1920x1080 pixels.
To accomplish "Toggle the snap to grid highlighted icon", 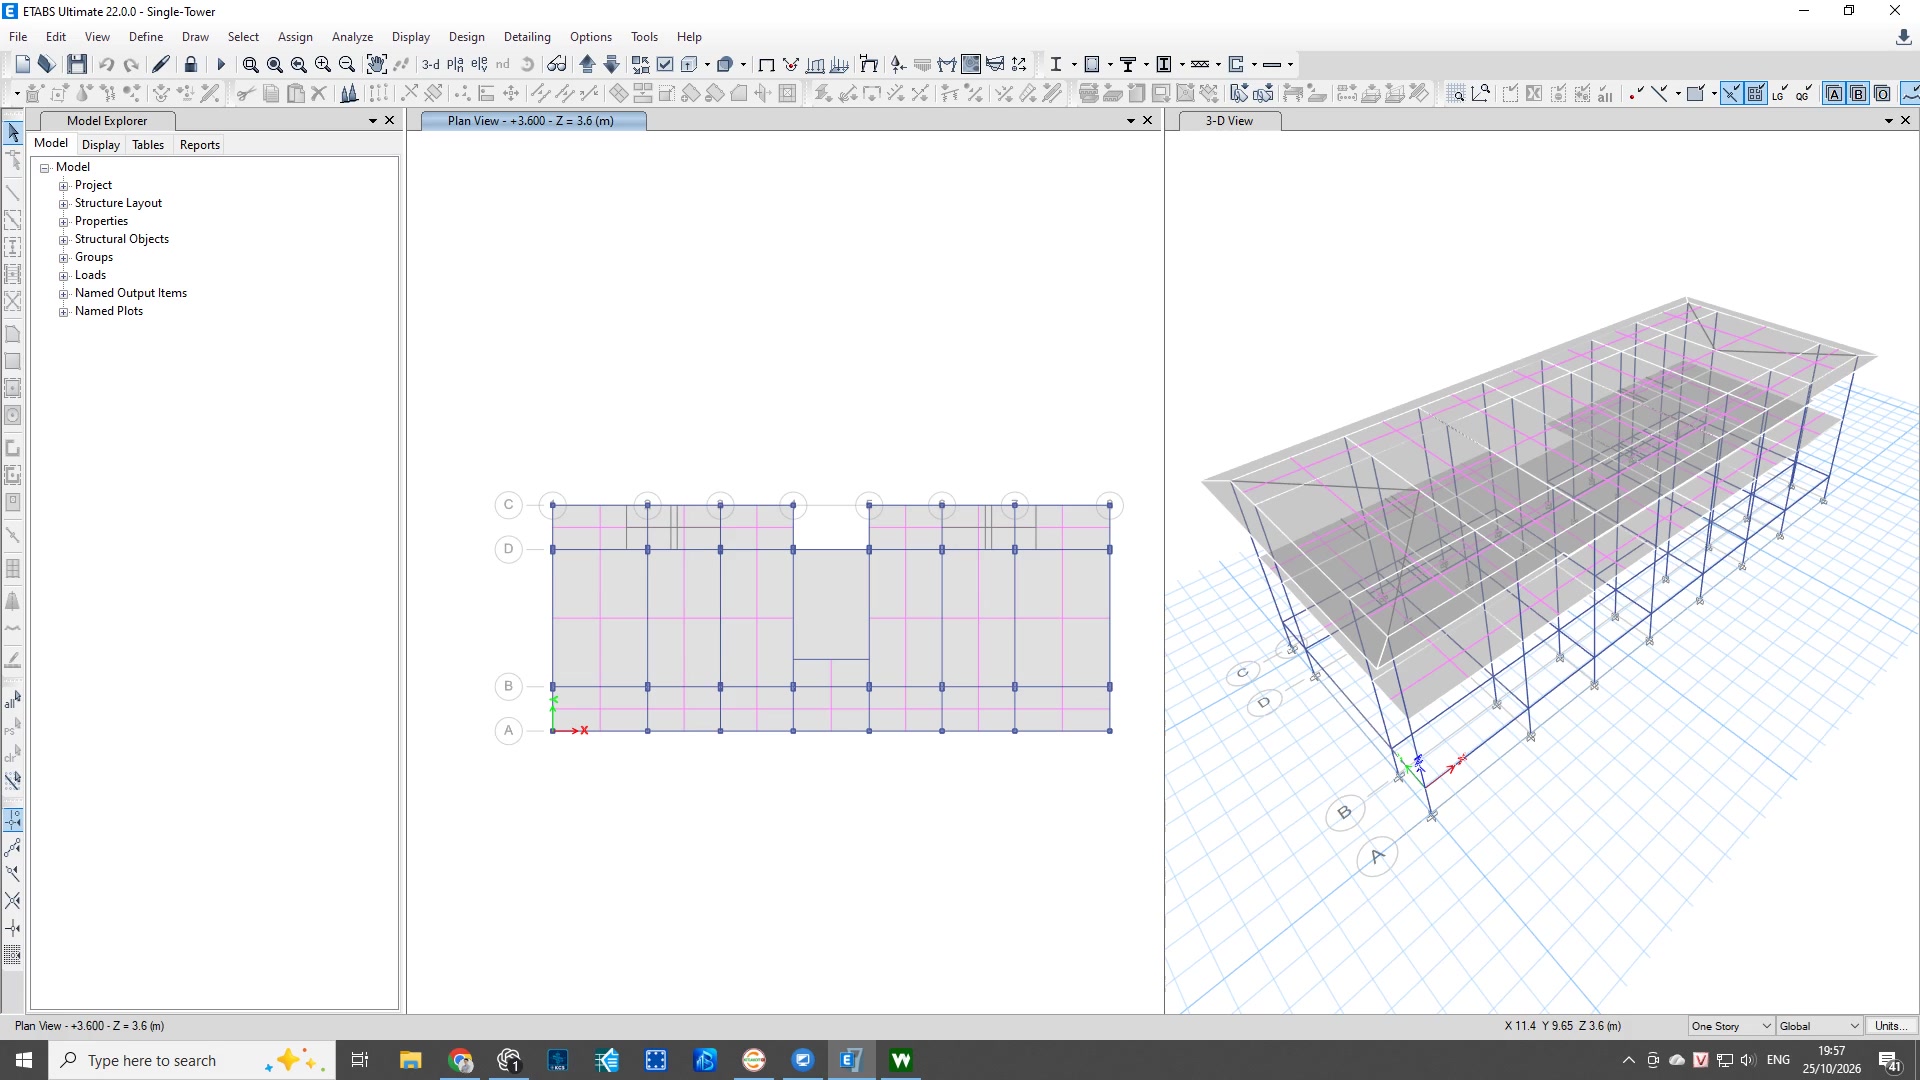I will [x=1755, y=93].
